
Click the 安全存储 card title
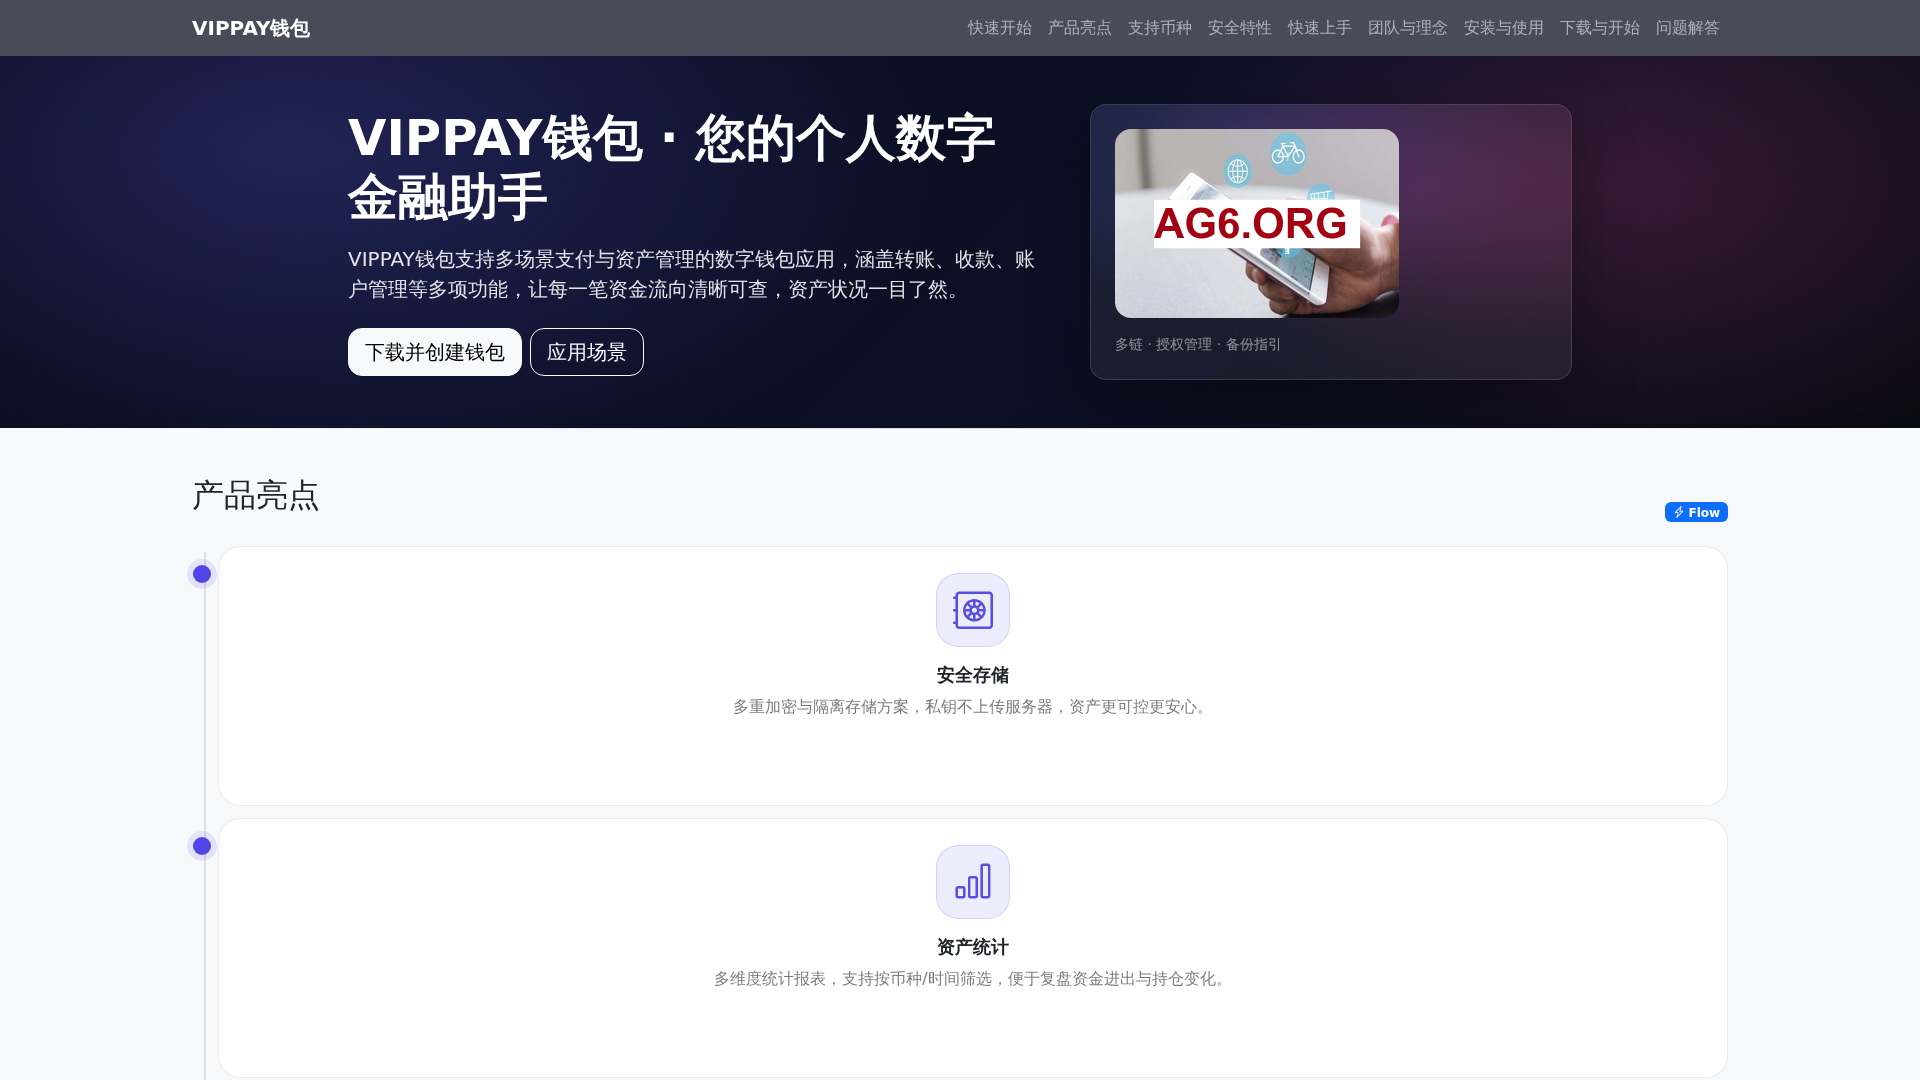[973, 675]
